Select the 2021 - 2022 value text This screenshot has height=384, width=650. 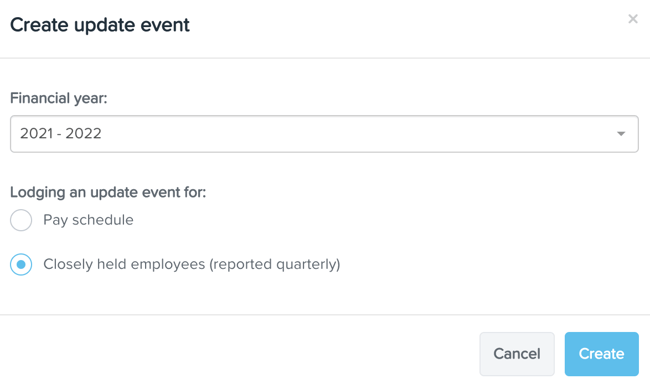click(61, 134)
